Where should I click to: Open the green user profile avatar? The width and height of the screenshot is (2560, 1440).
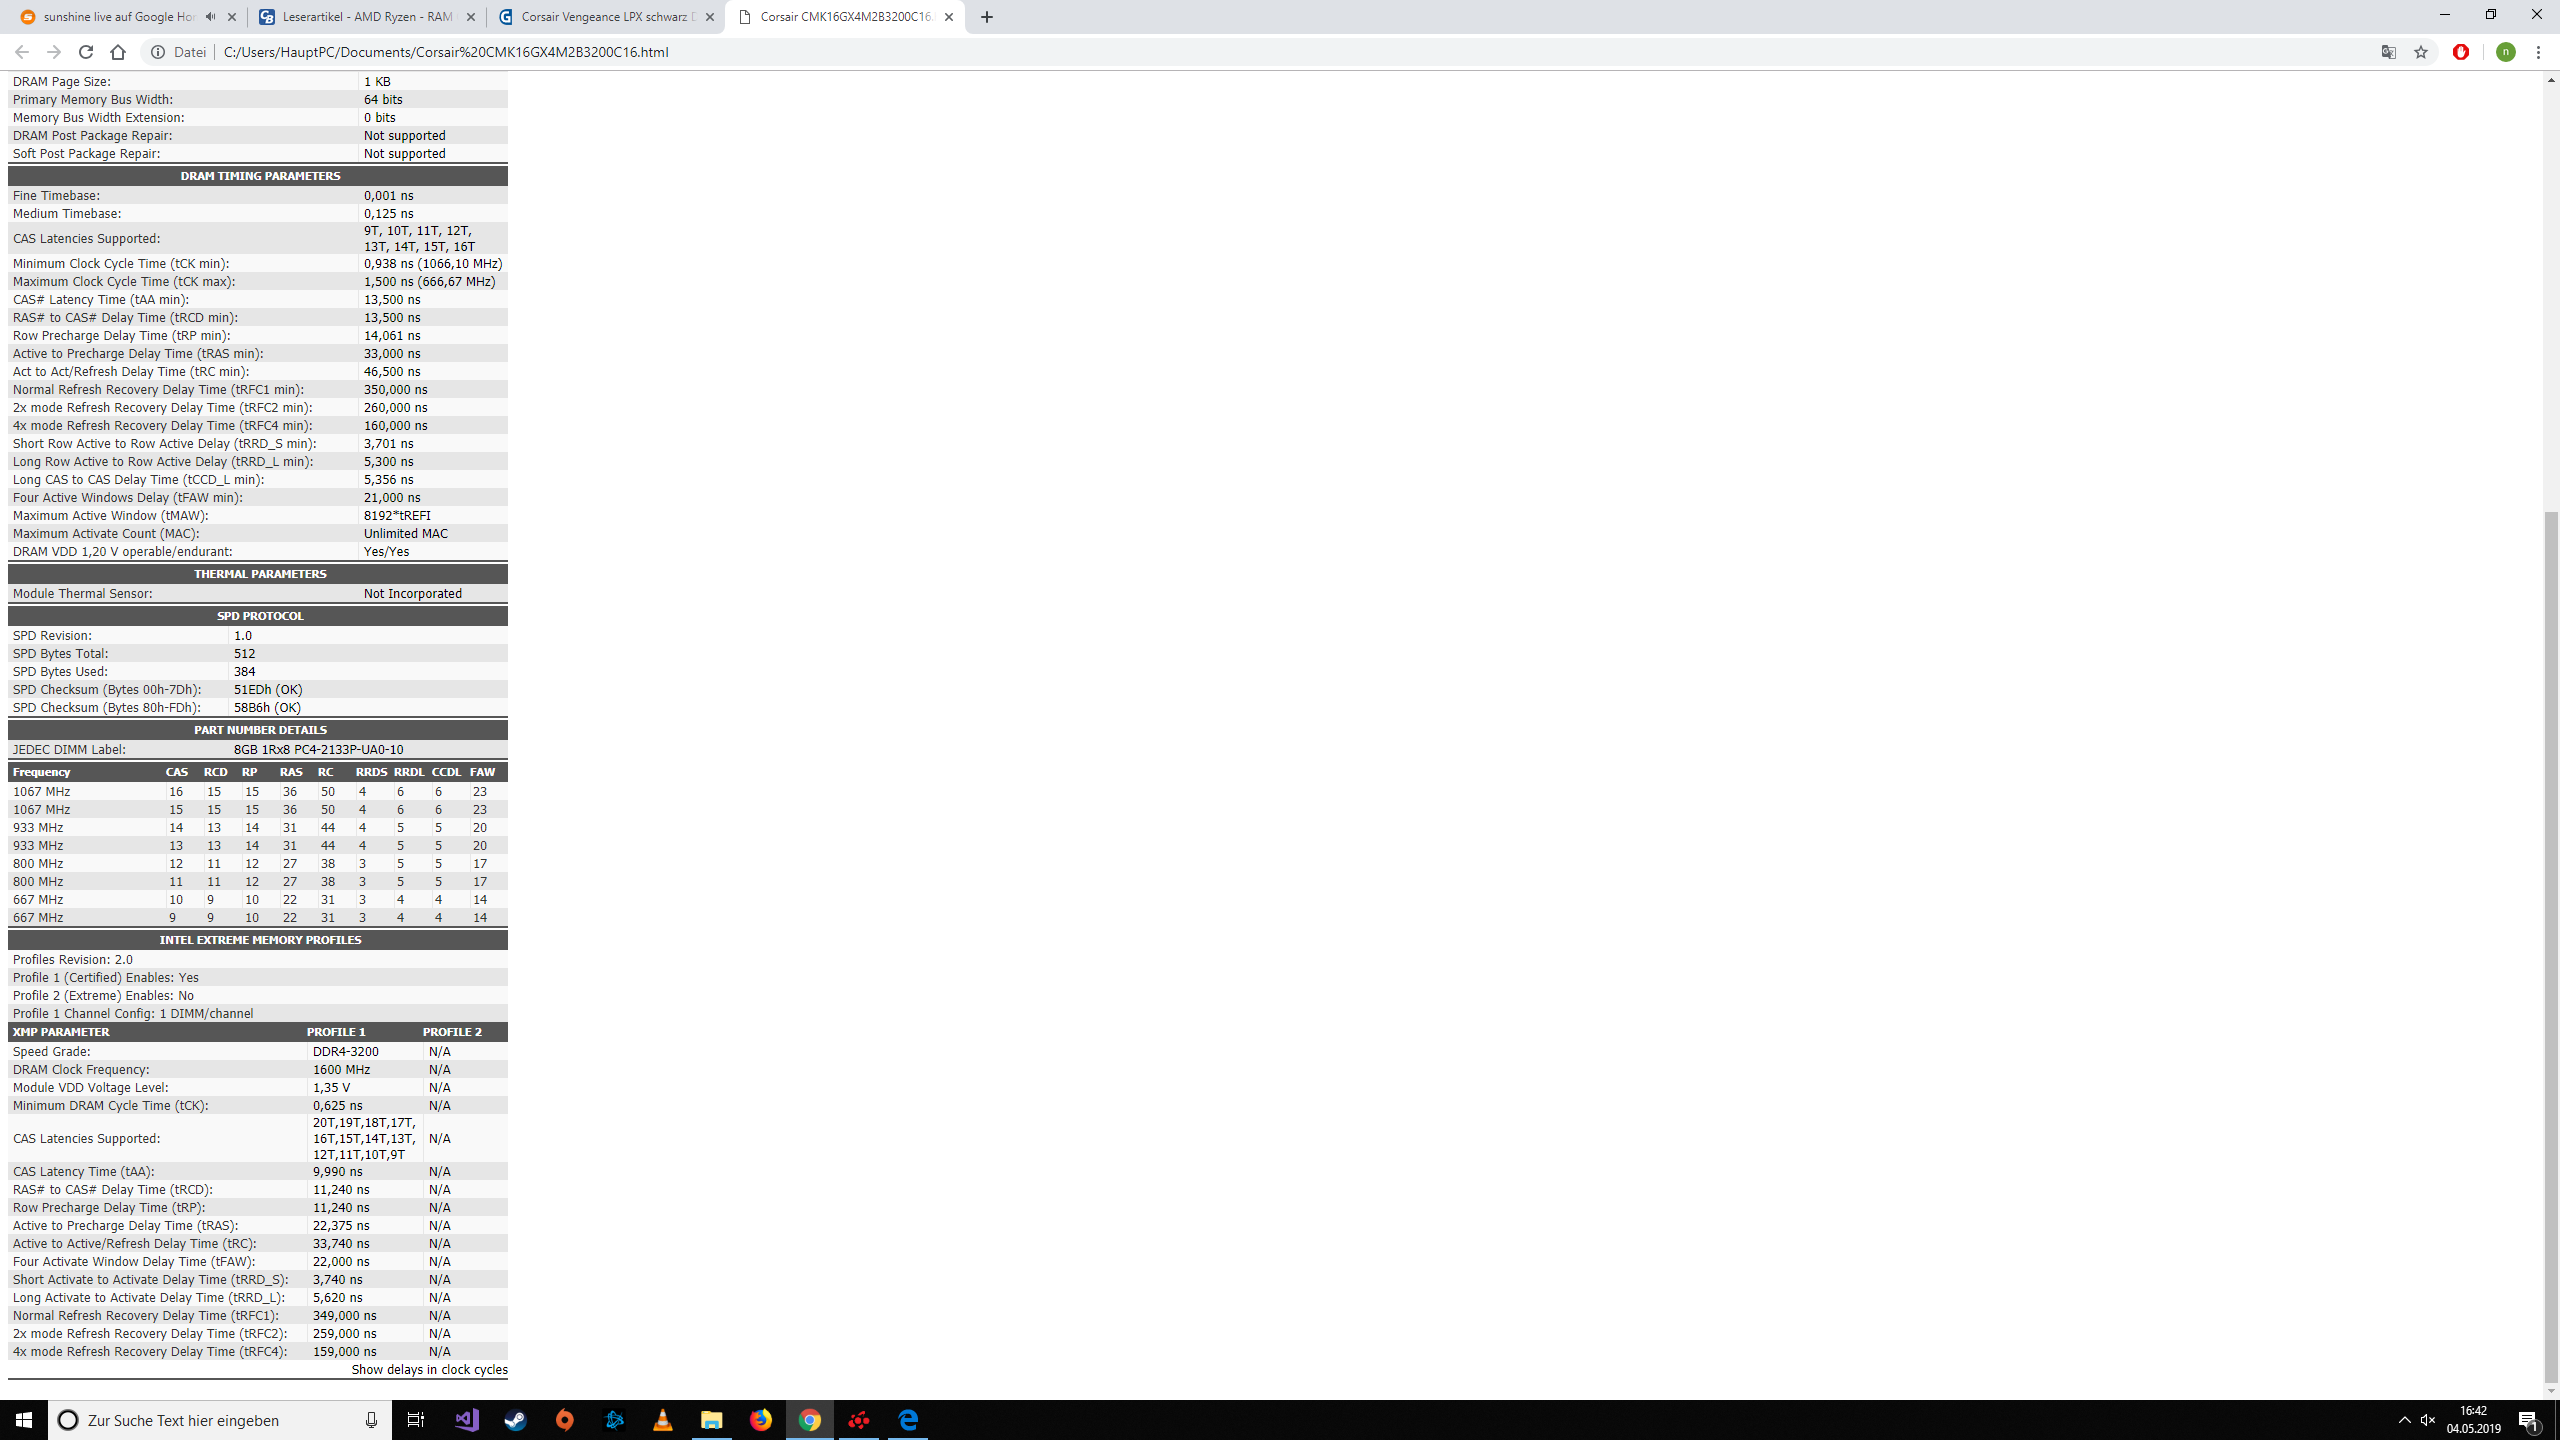point(2505,52)
